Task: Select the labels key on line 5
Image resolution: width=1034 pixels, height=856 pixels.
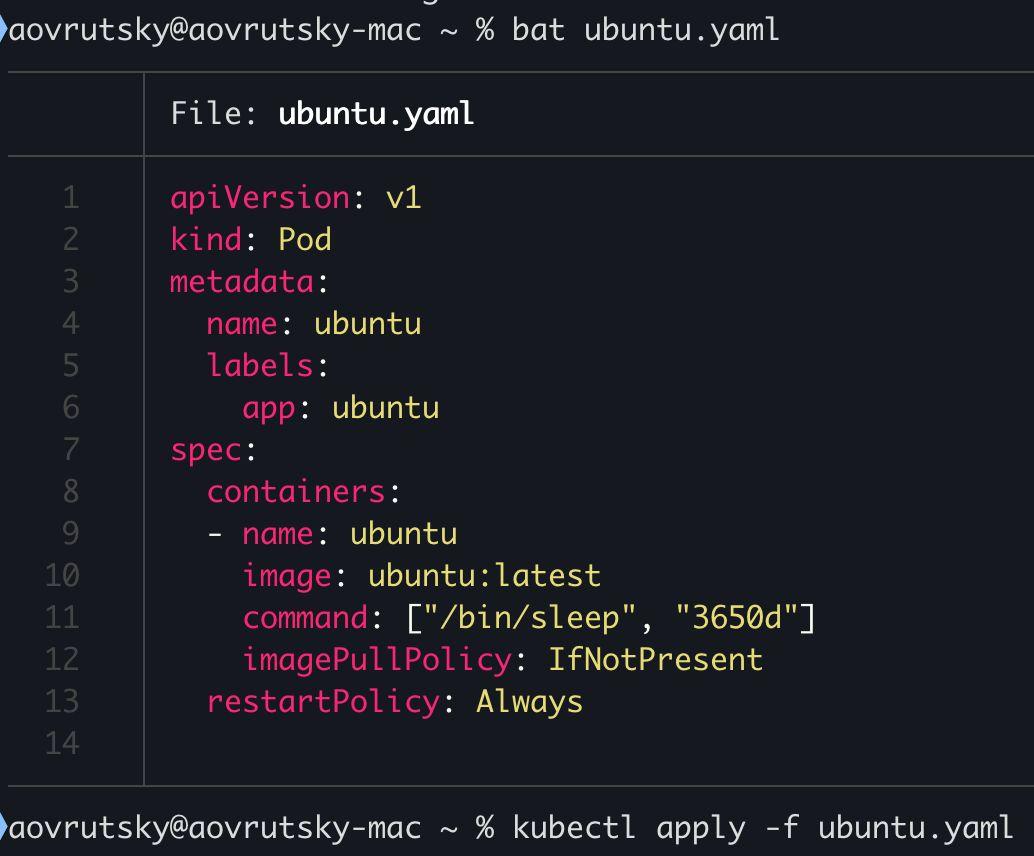Action: click(258, 365)
